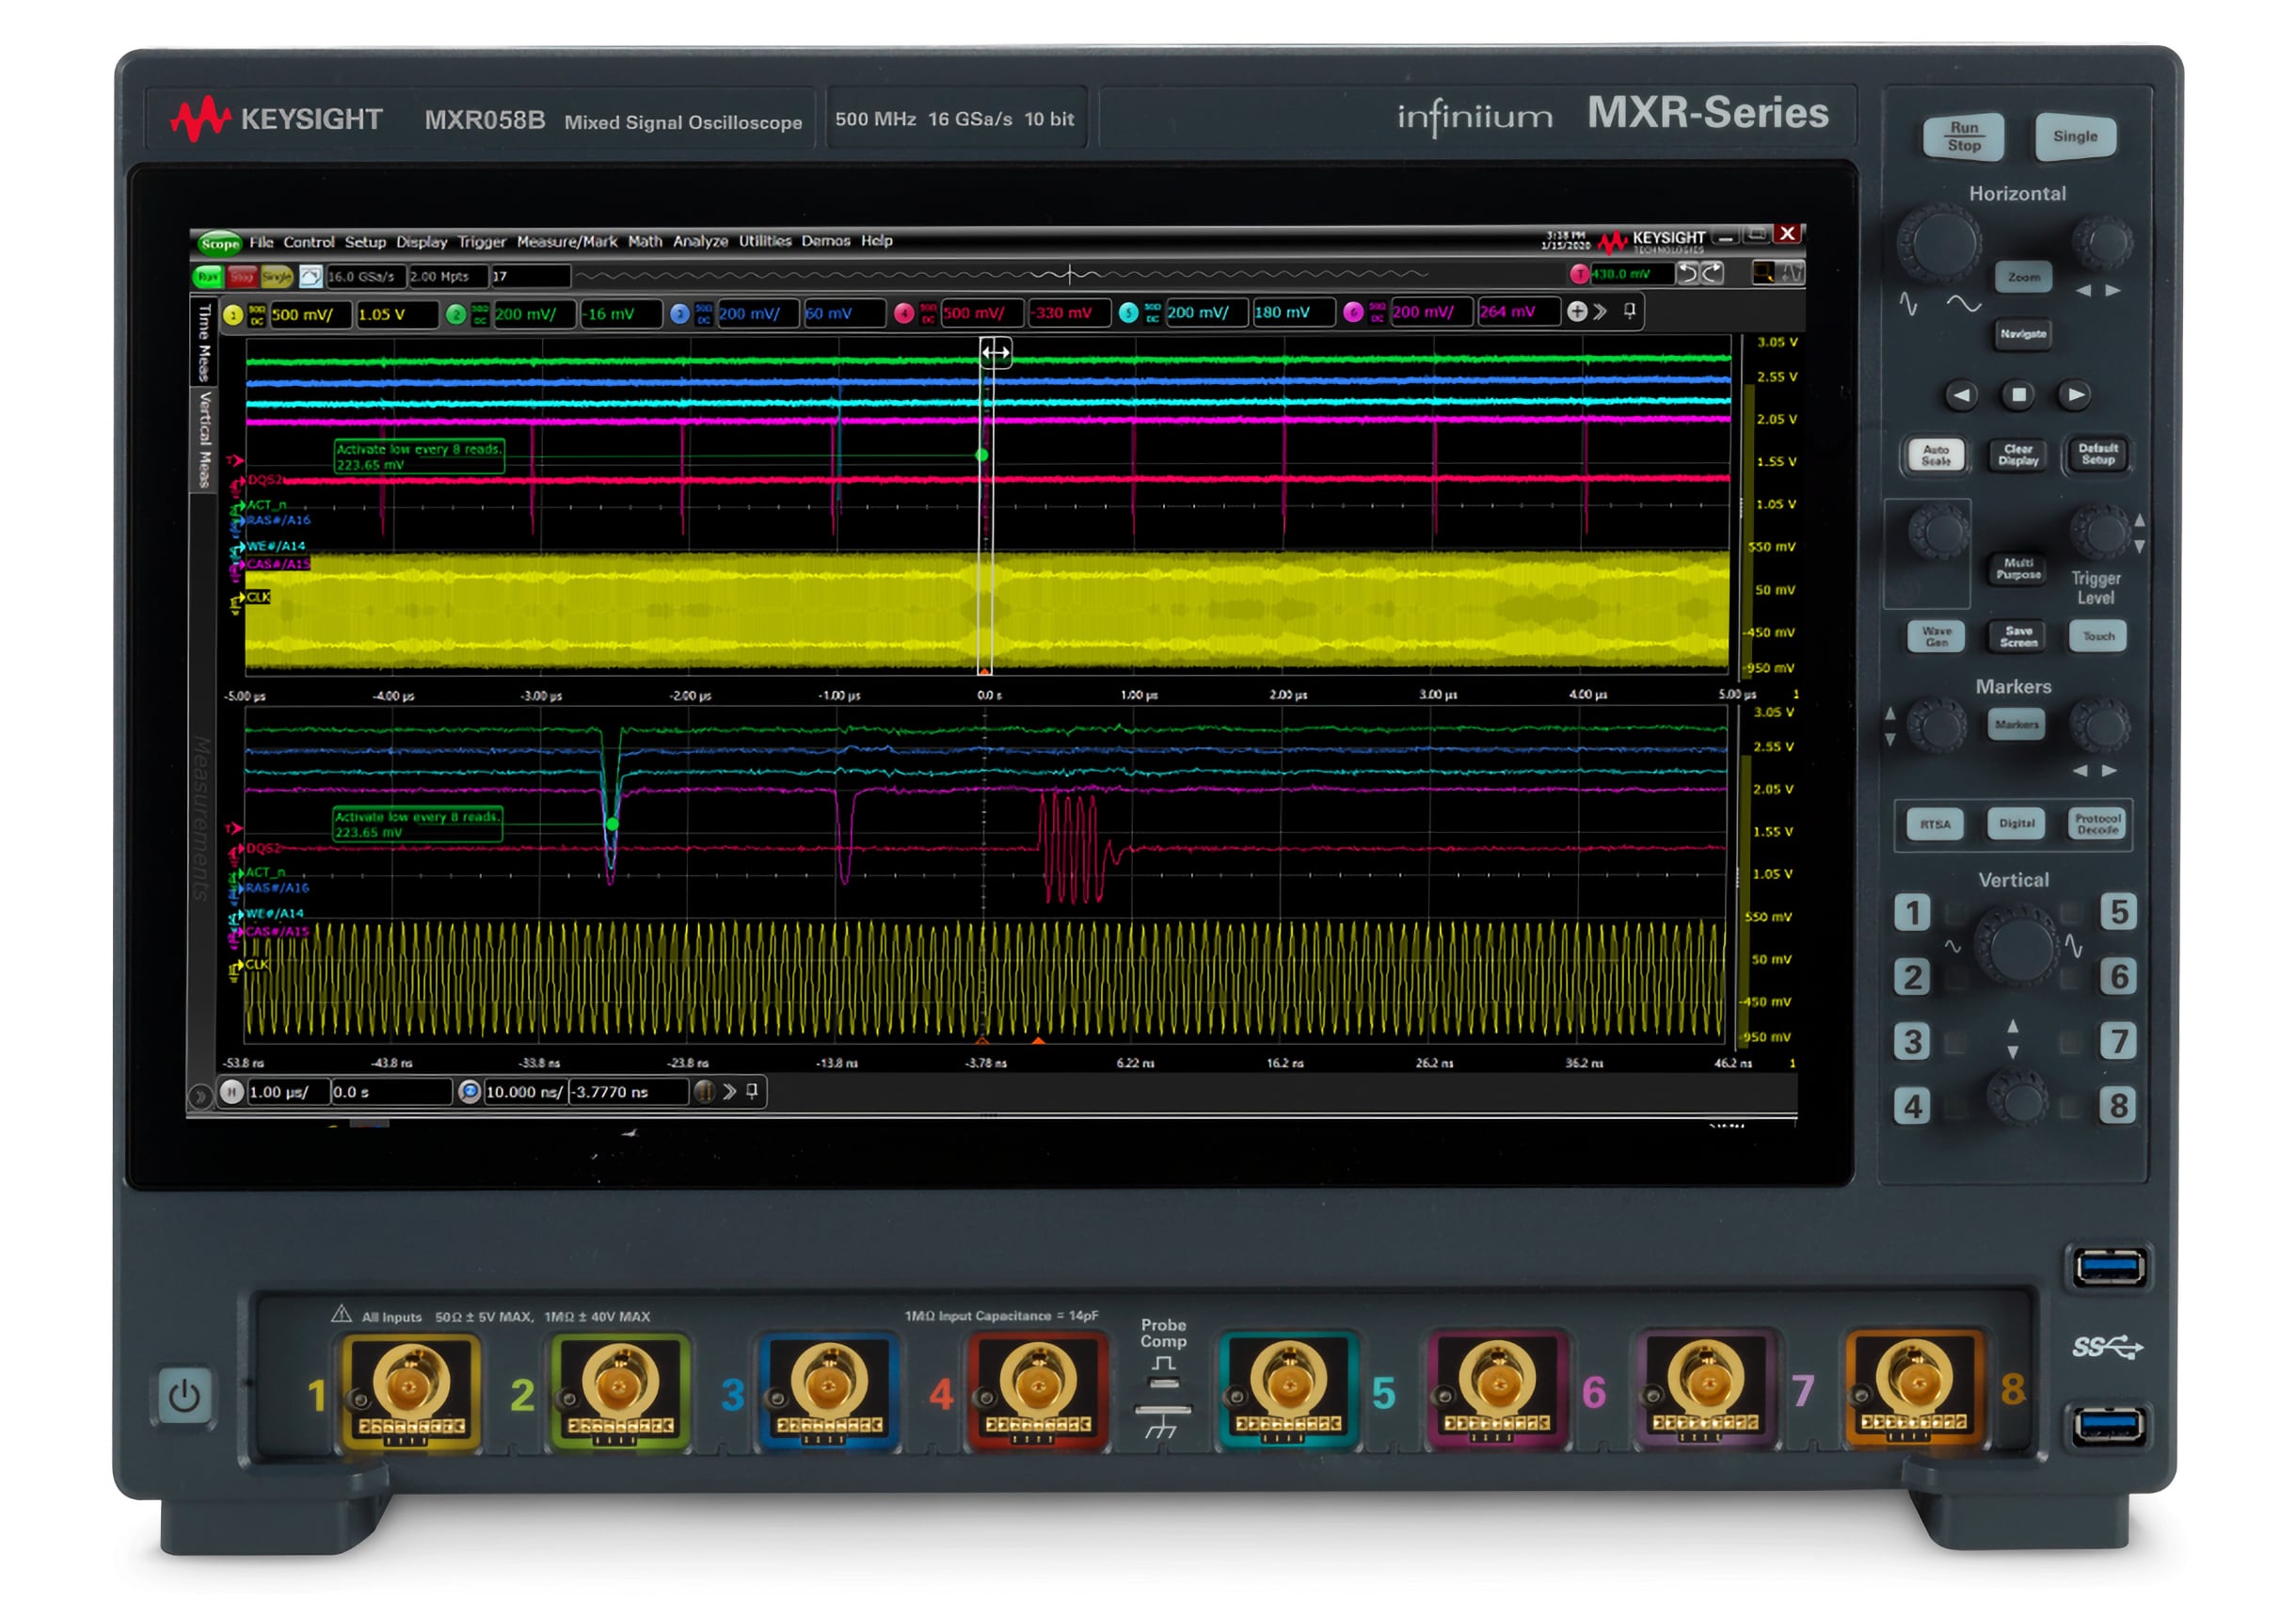
Task: Click the 16.0 GSa/s sample rate field
Action: pyautogui.click(x=365, y=276)
